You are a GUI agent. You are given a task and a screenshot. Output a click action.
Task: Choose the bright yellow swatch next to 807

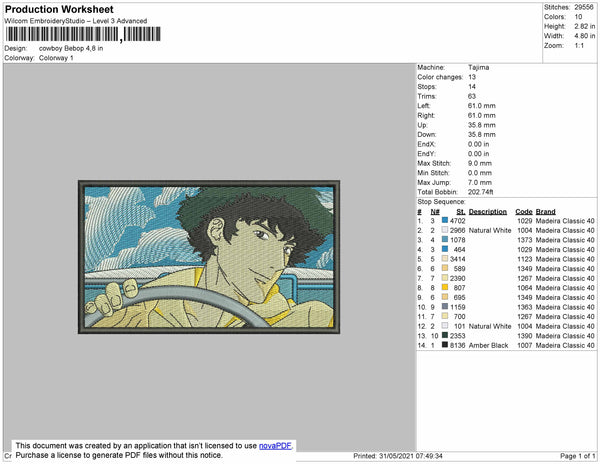(445, 287)
